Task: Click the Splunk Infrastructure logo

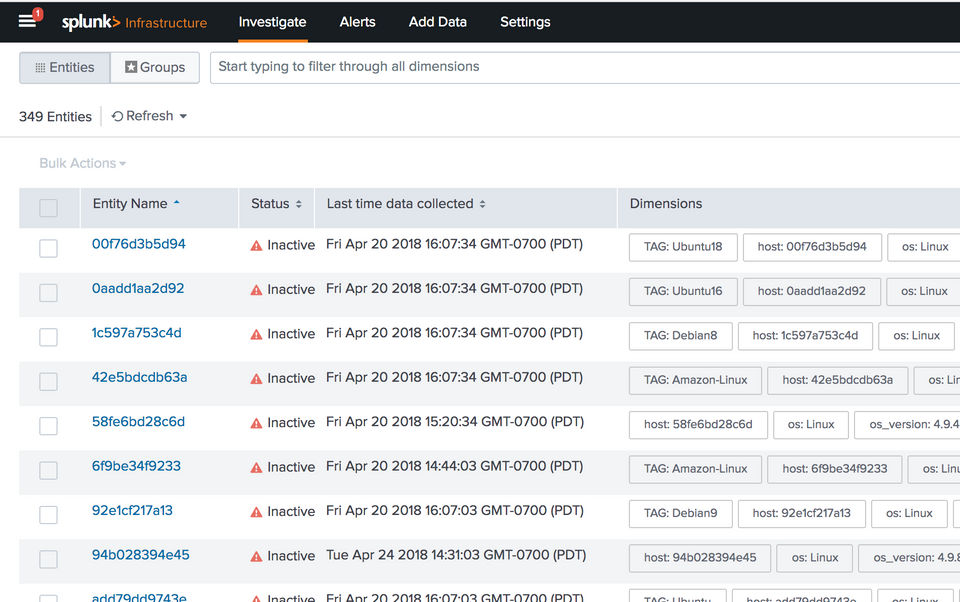Action: [134, 23]
